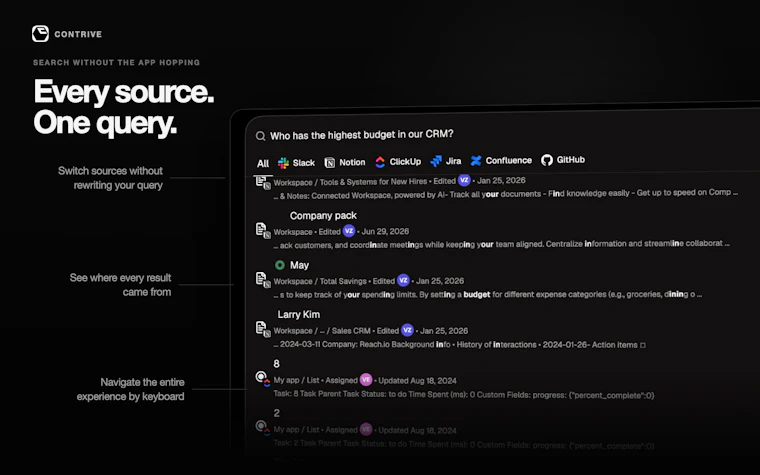The height and width of the screenshot is (475, 760).
Task: Click 'Navigate the entire experience by keyboard' caption
Action: tap(130, 389)
